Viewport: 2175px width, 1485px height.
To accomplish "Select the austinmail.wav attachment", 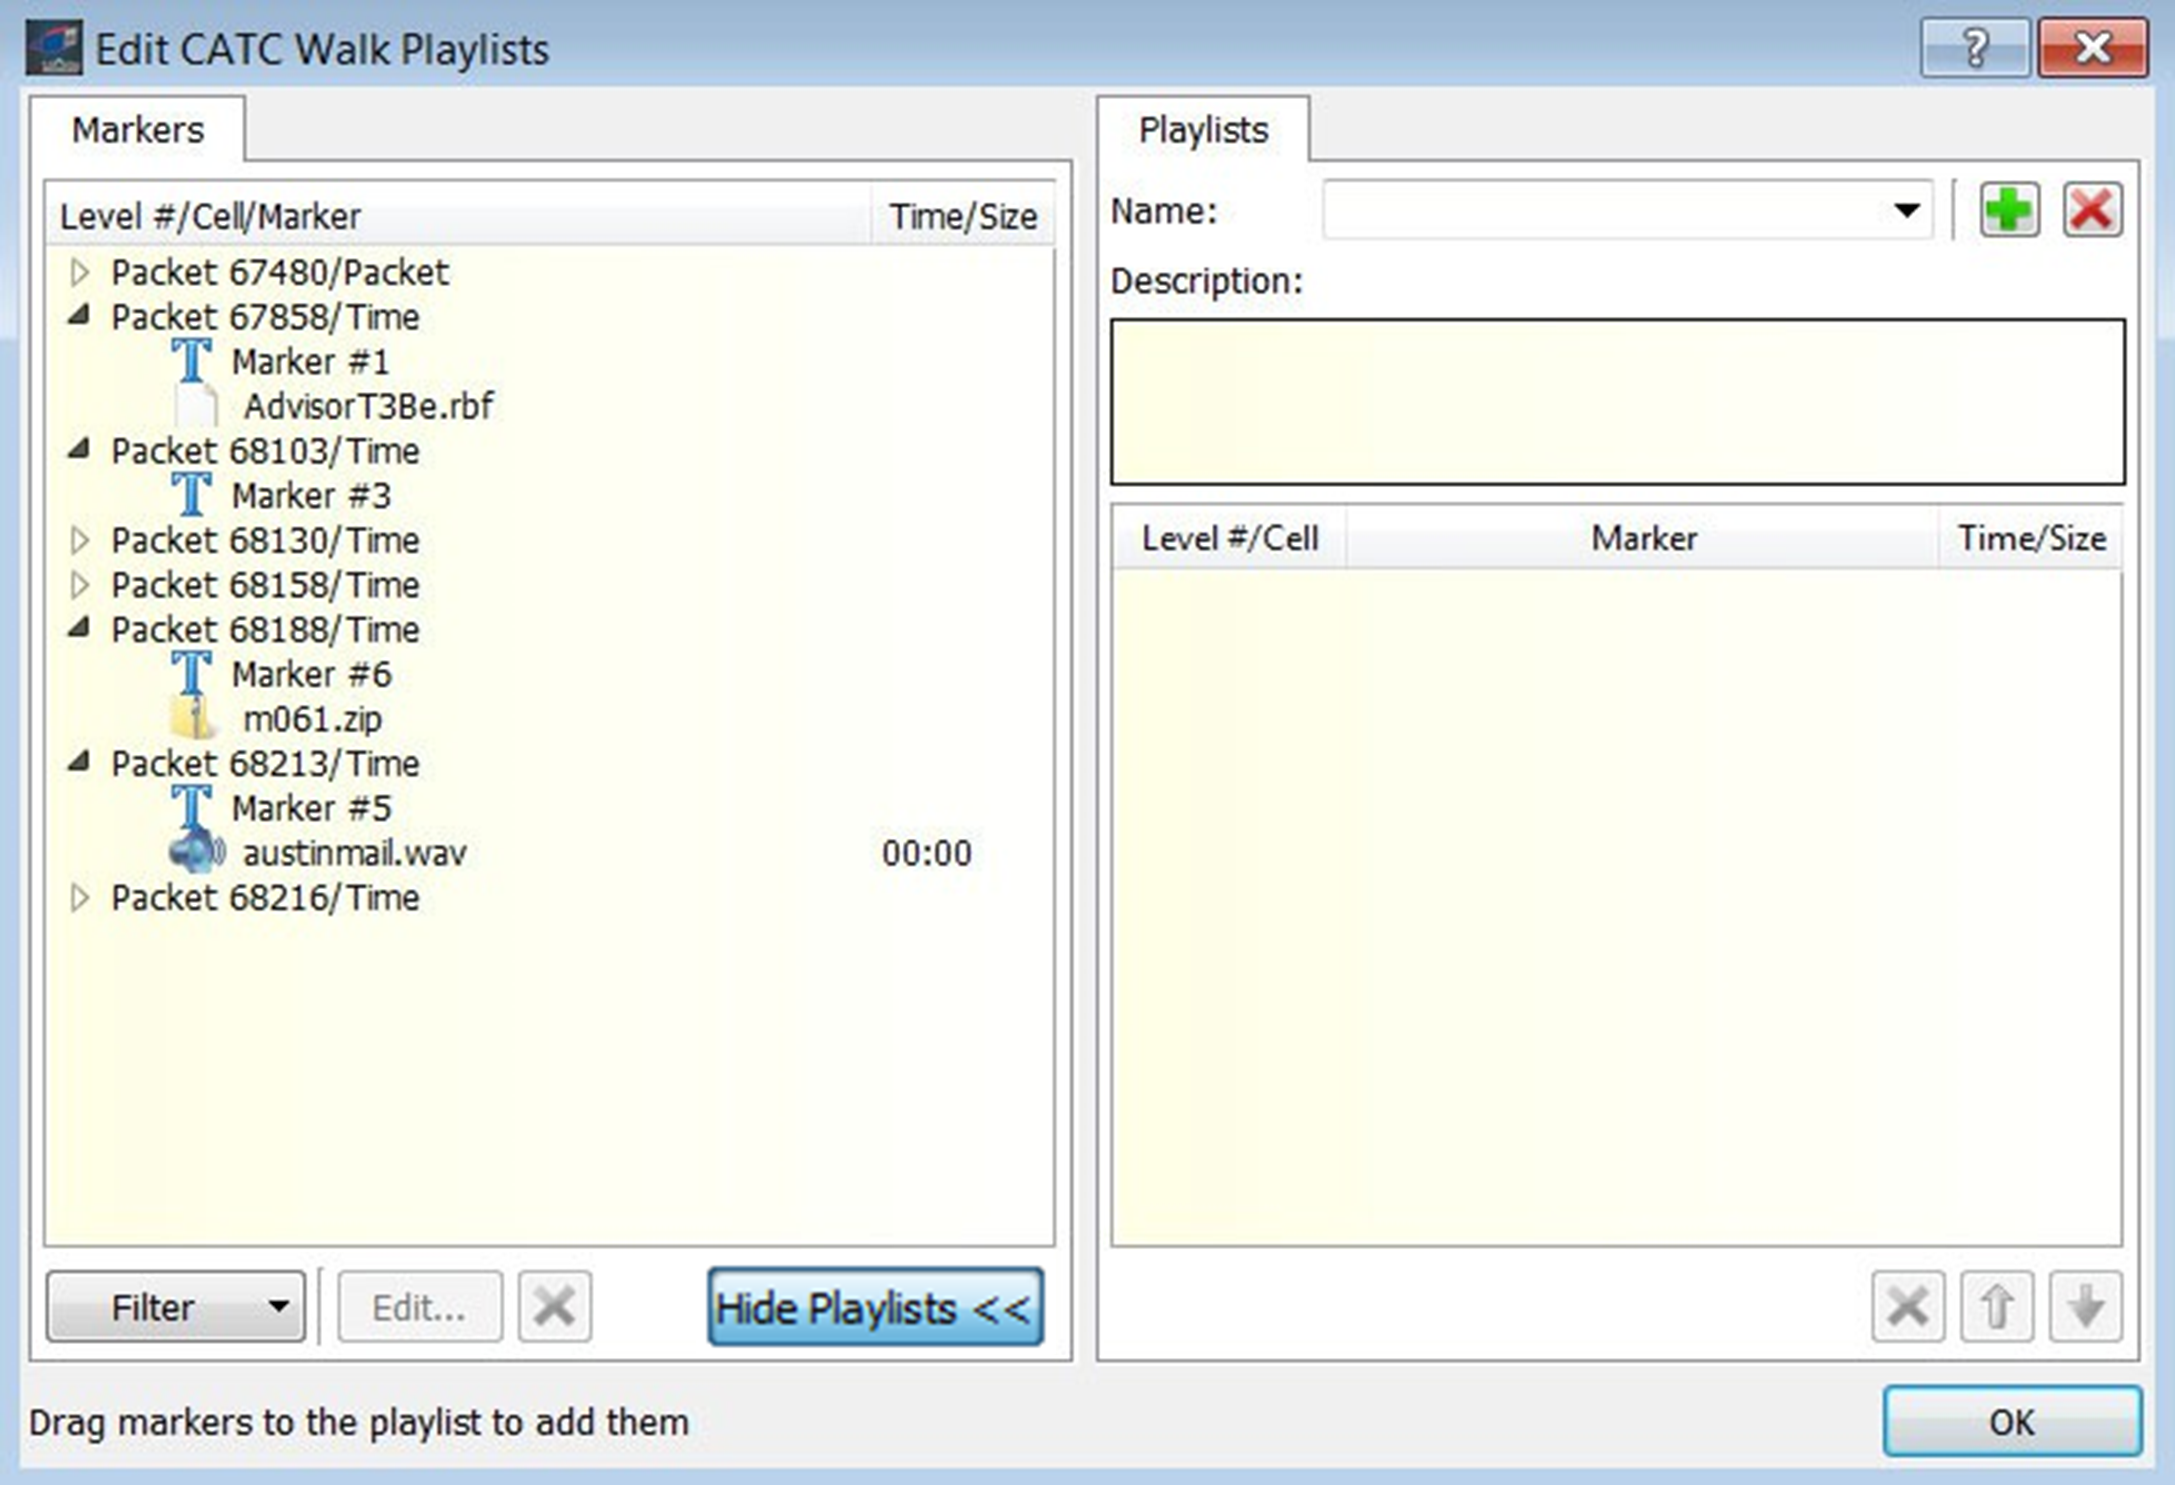I will (354, 853).
